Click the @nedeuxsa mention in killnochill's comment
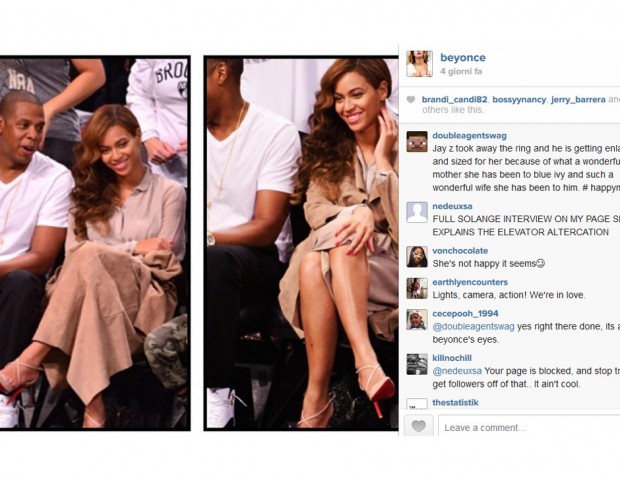620x481 pixels. pos(457,371)
